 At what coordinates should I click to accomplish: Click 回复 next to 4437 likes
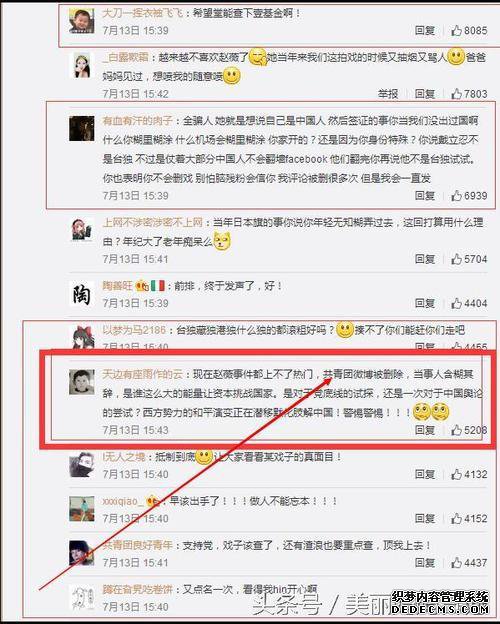tap(425, 562)
